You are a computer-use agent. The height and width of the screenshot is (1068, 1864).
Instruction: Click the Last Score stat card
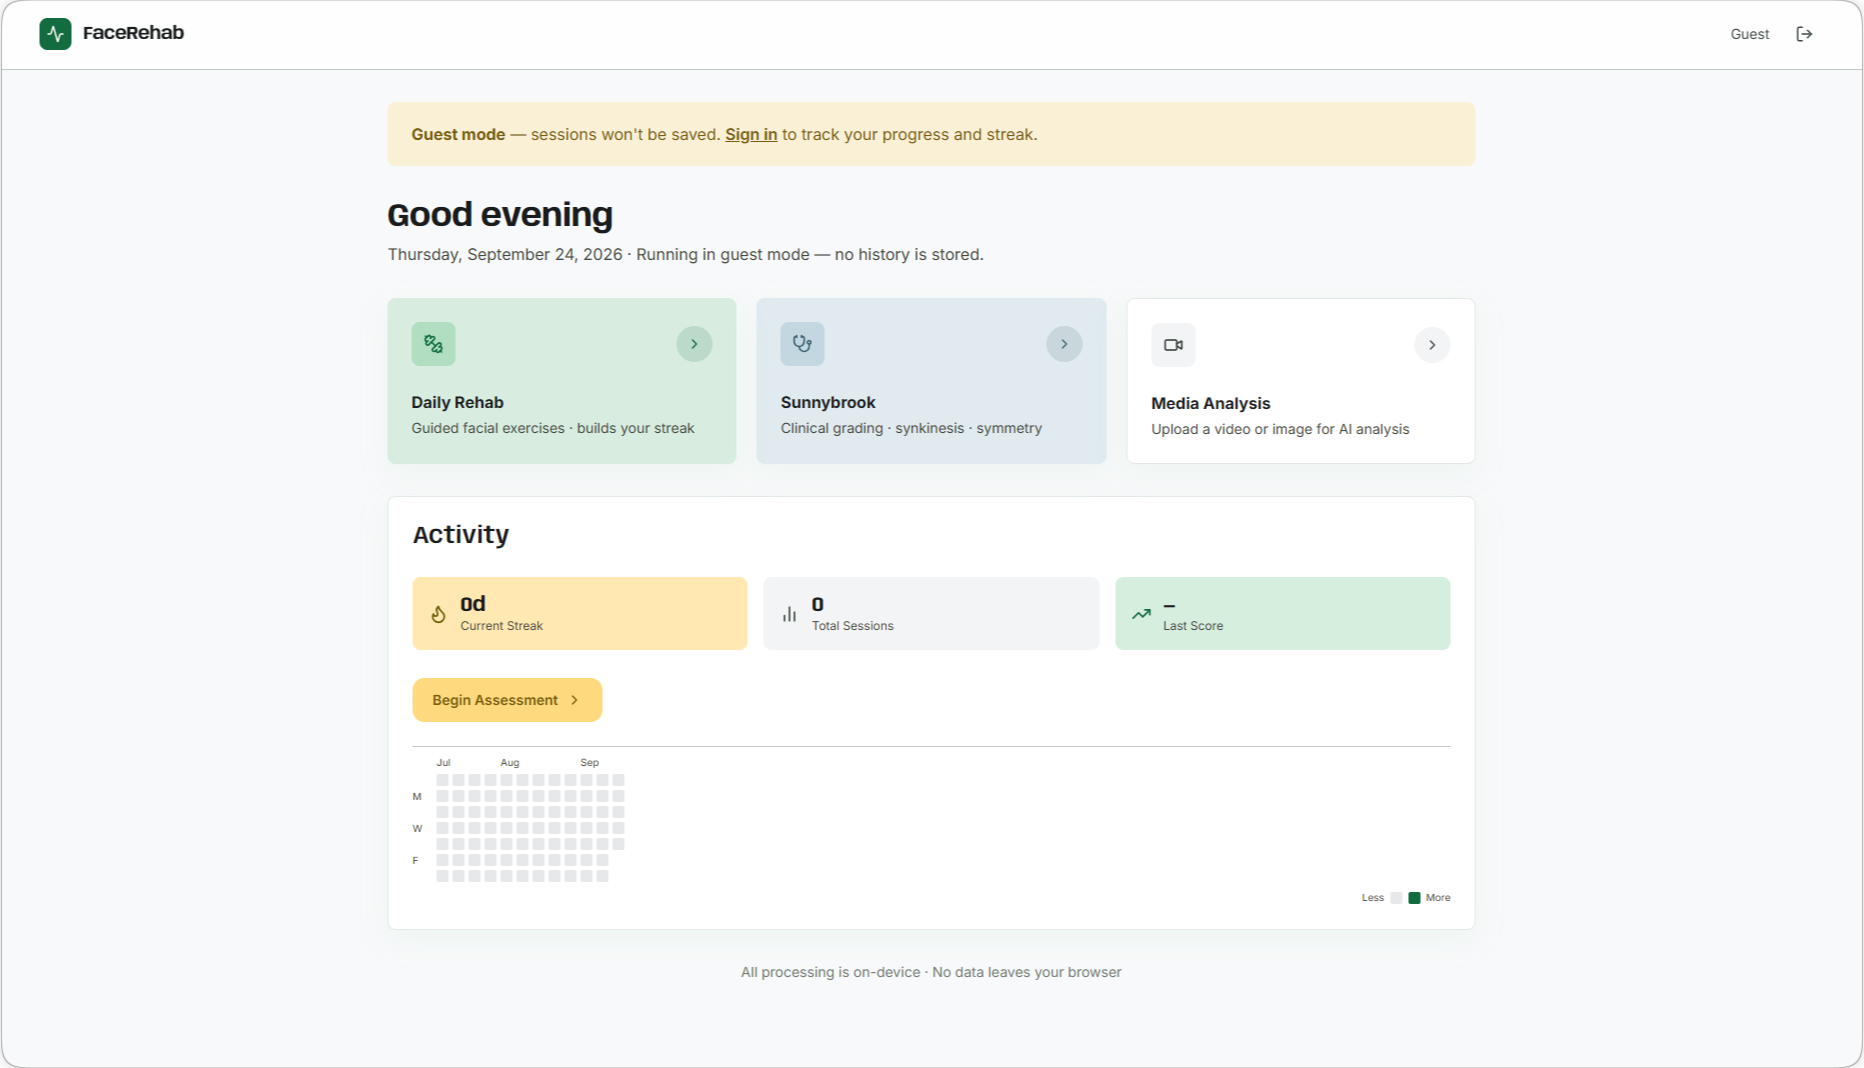point(1282,613)
